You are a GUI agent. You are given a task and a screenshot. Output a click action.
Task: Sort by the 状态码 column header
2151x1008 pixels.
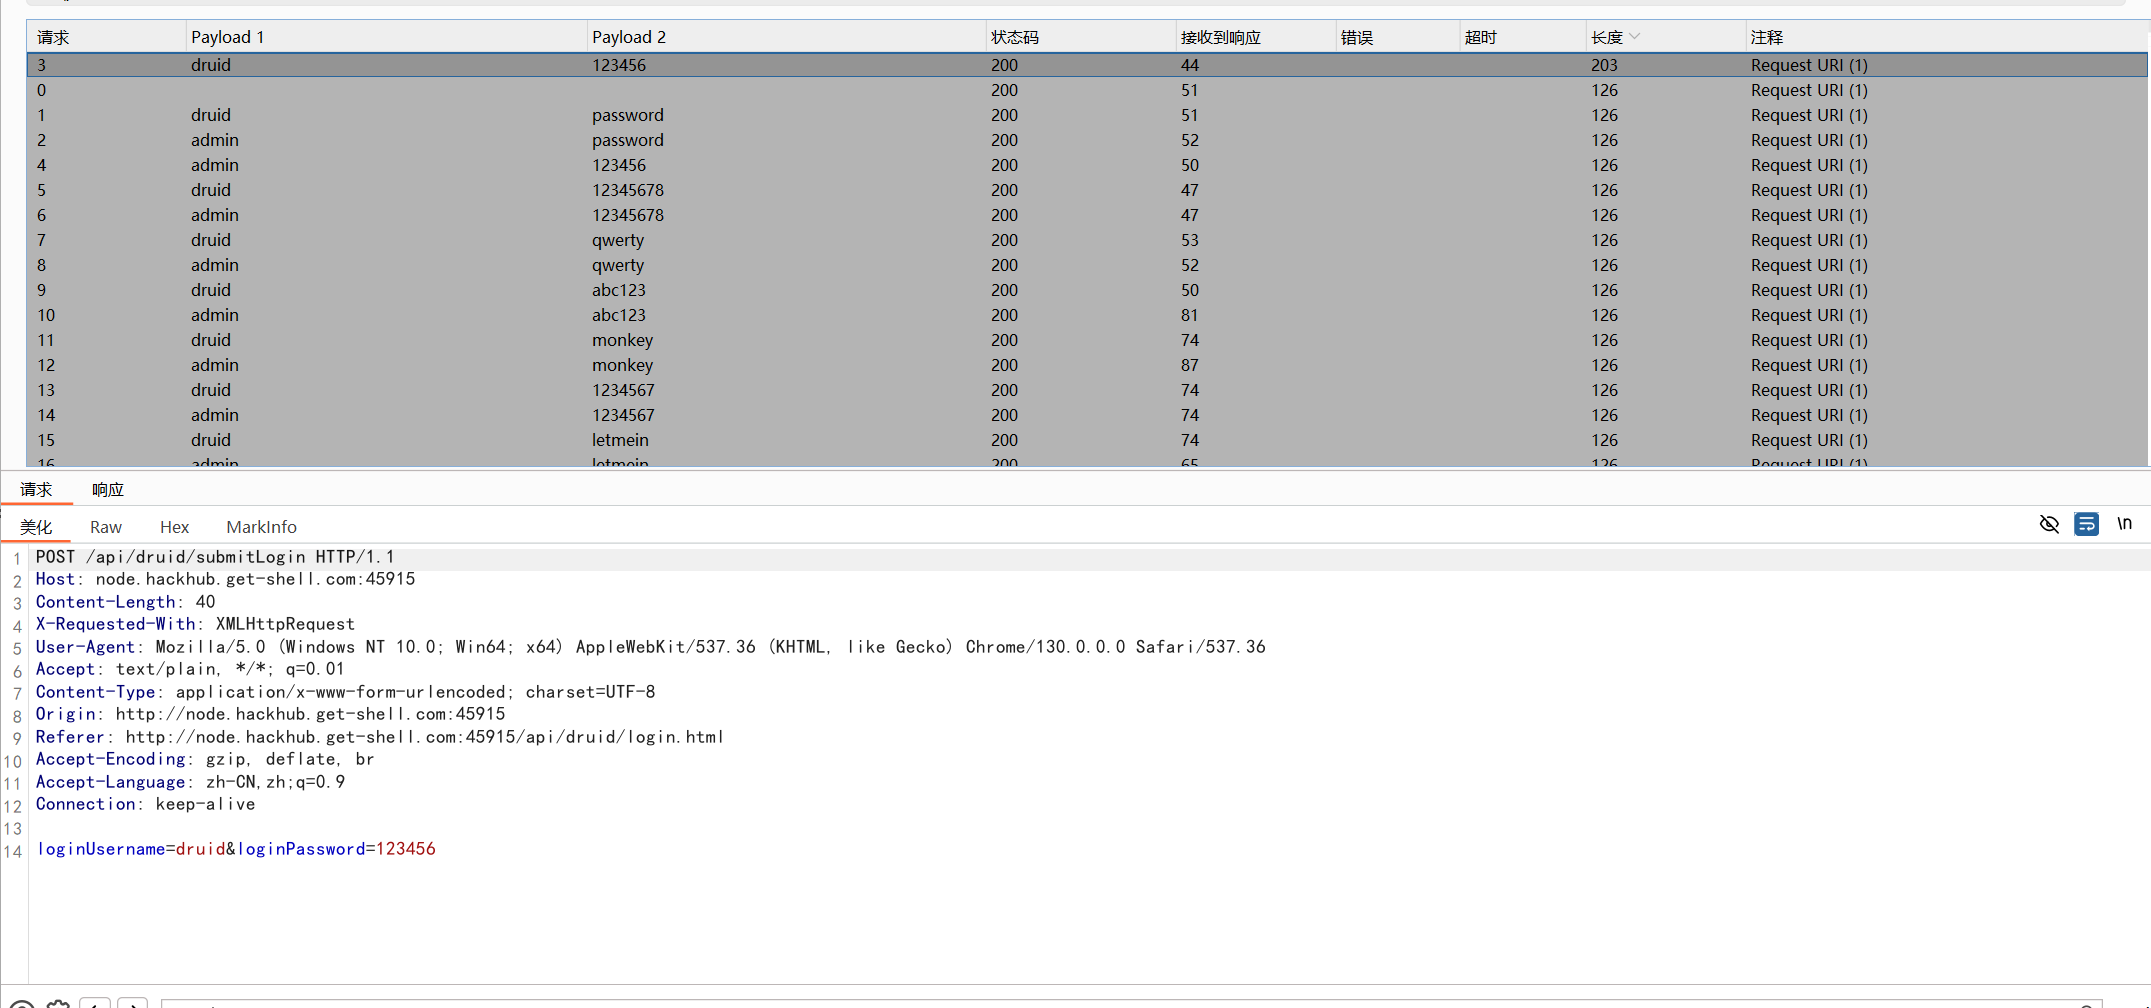(1014, 37)
